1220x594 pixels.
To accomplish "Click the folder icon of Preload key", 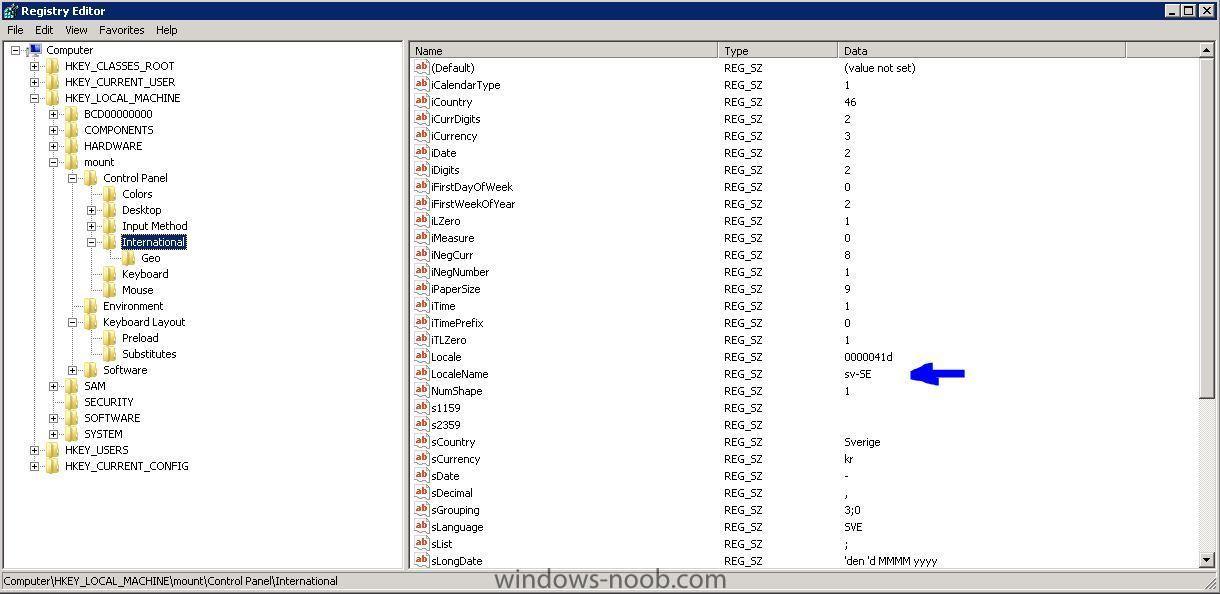I will pyautogui.click(x=110, y=338).
